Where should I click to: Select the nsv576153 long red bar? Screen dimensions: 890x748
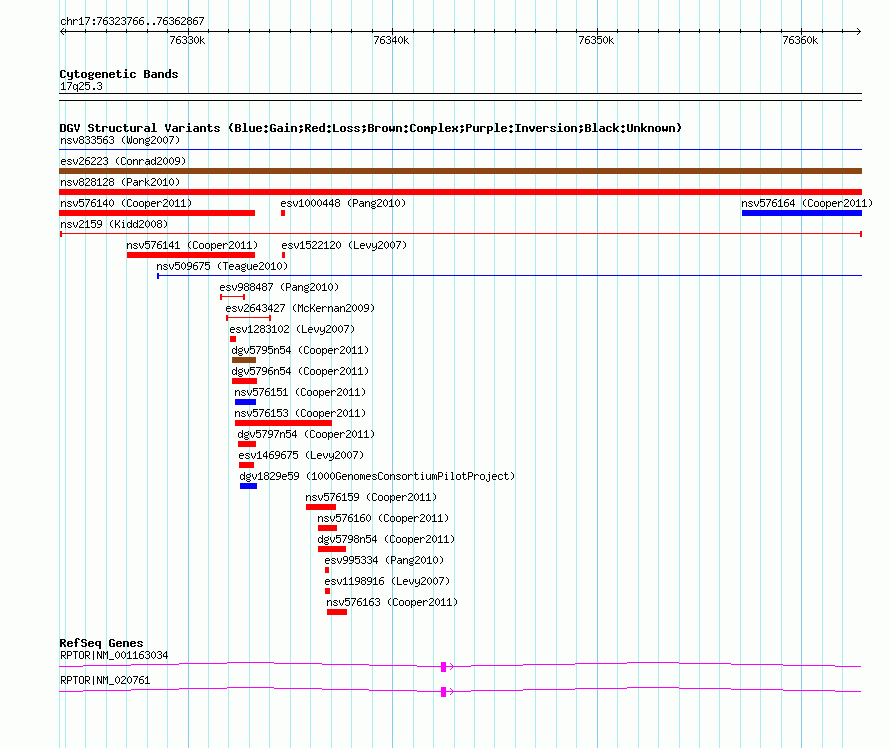tap(283, 423)
